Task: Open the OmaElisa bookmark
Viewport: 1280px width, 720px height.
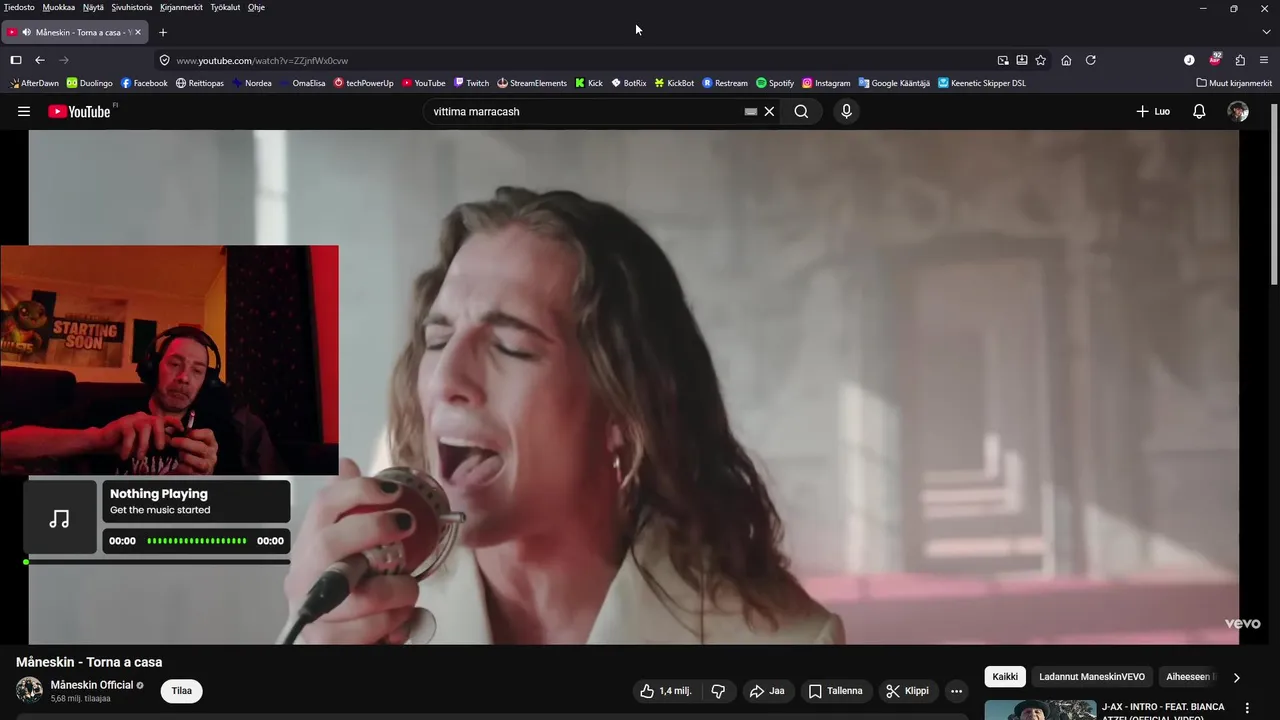Action: (x=302, y=83)
